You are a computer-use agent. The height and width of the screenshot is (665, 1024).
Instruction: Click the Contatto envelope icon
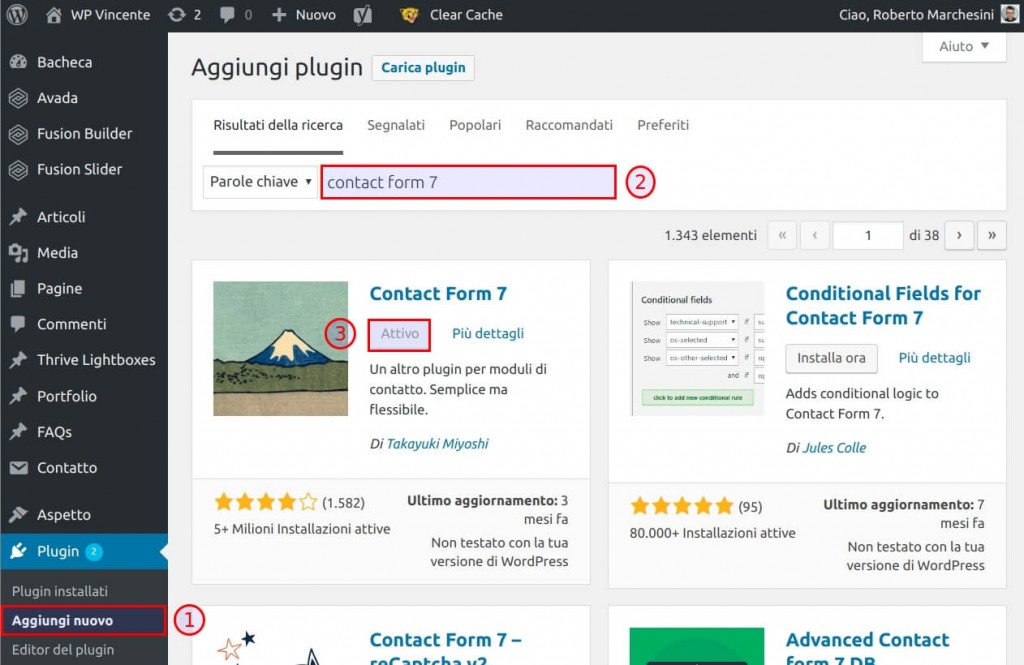[x=18, y=468]
